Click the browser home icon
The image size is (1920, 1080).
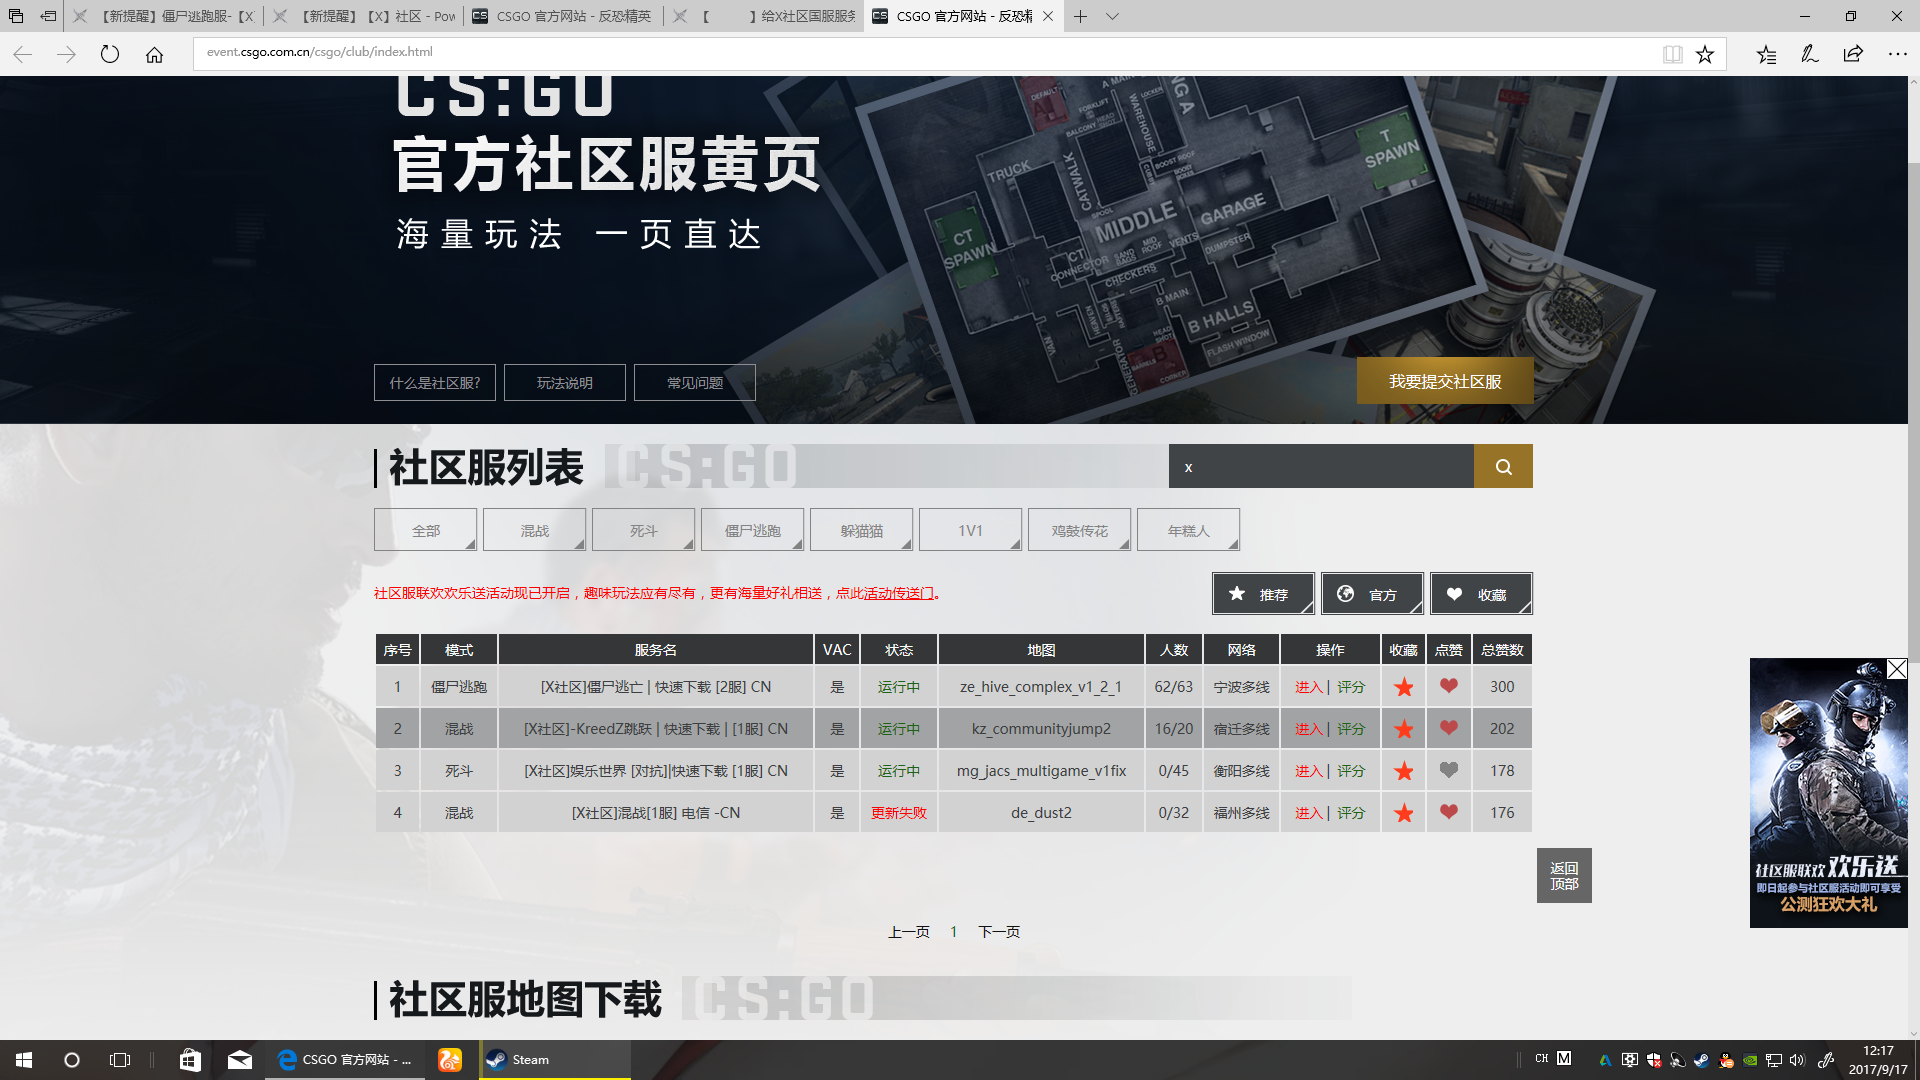click(154, 54)
